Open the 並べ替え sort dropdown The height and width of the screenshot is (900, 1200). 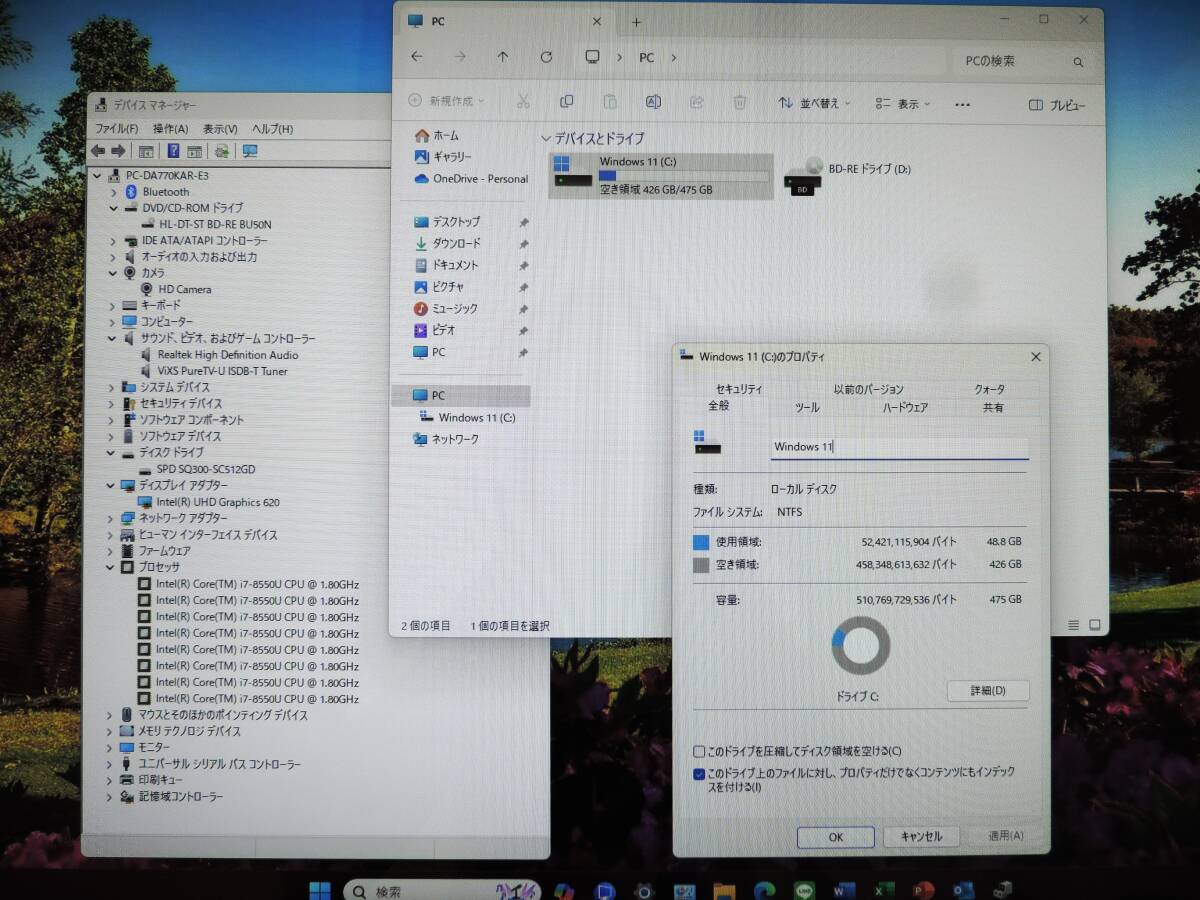point(814,103)
